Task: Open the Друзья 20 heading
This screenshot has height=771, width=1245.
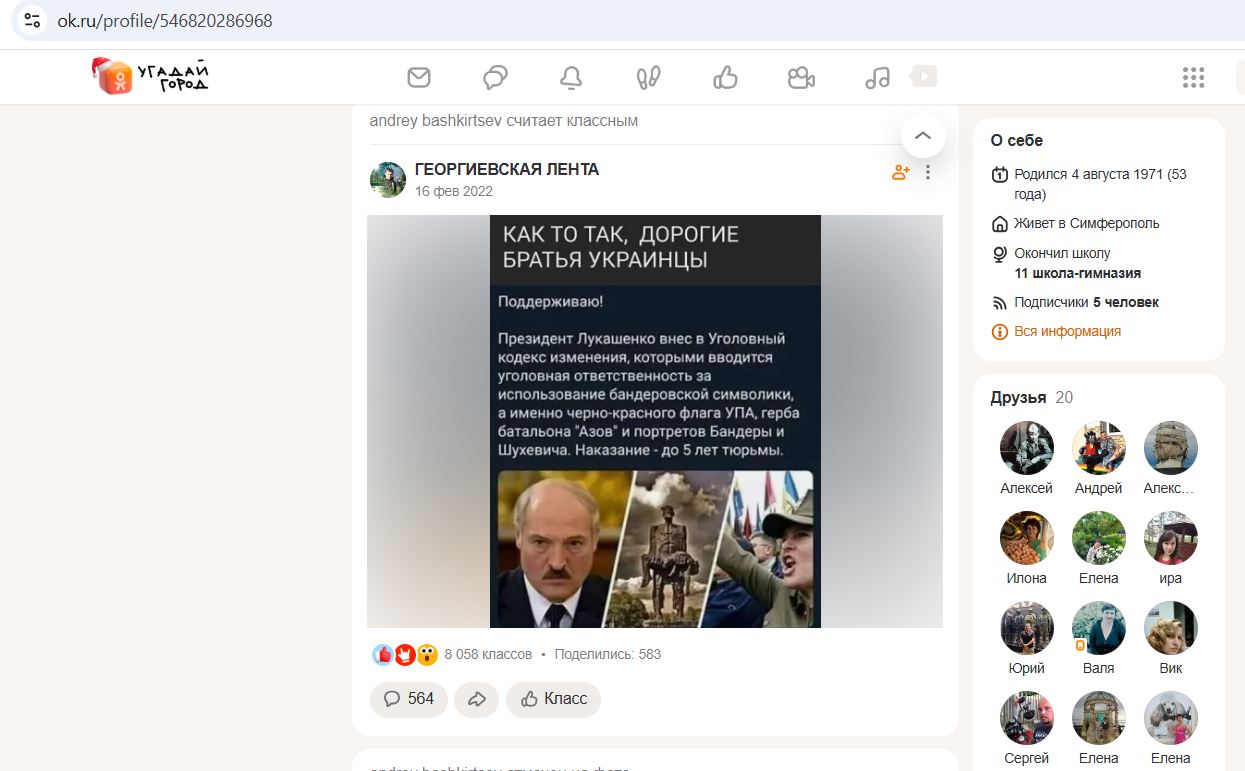Action: point(1031,398)
